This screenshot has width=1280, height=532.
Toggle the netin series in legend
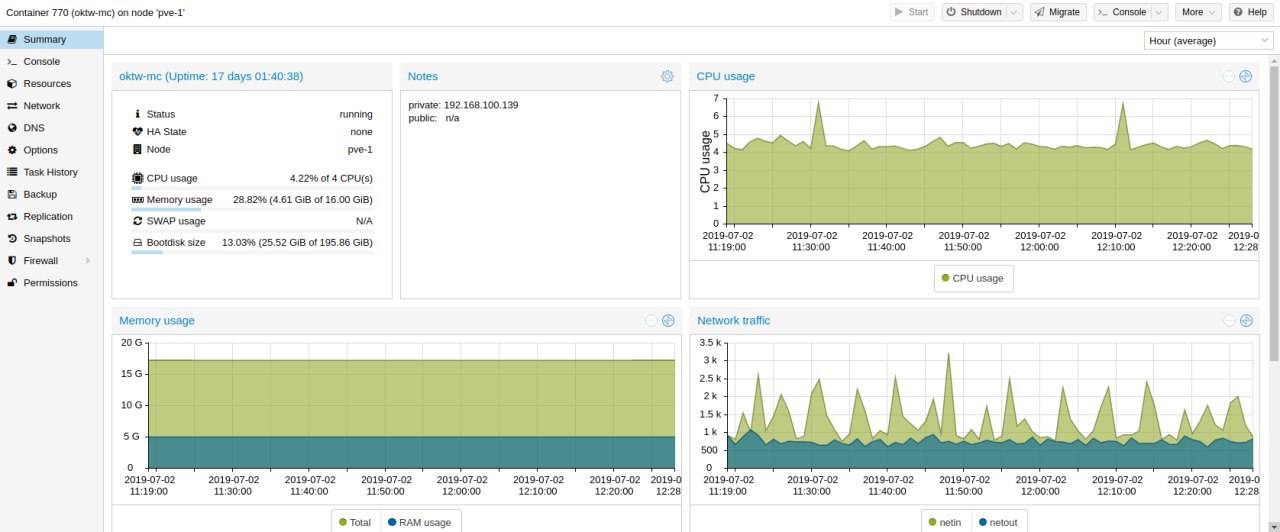pos(945,522)
